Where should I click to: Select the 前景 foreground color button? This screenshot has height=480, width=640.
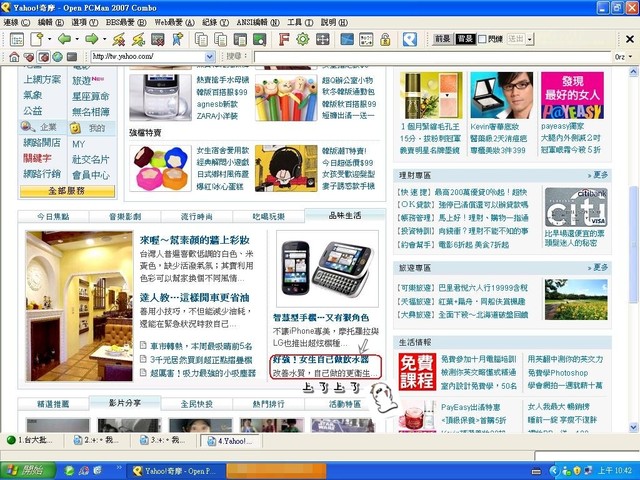[442, 39]
